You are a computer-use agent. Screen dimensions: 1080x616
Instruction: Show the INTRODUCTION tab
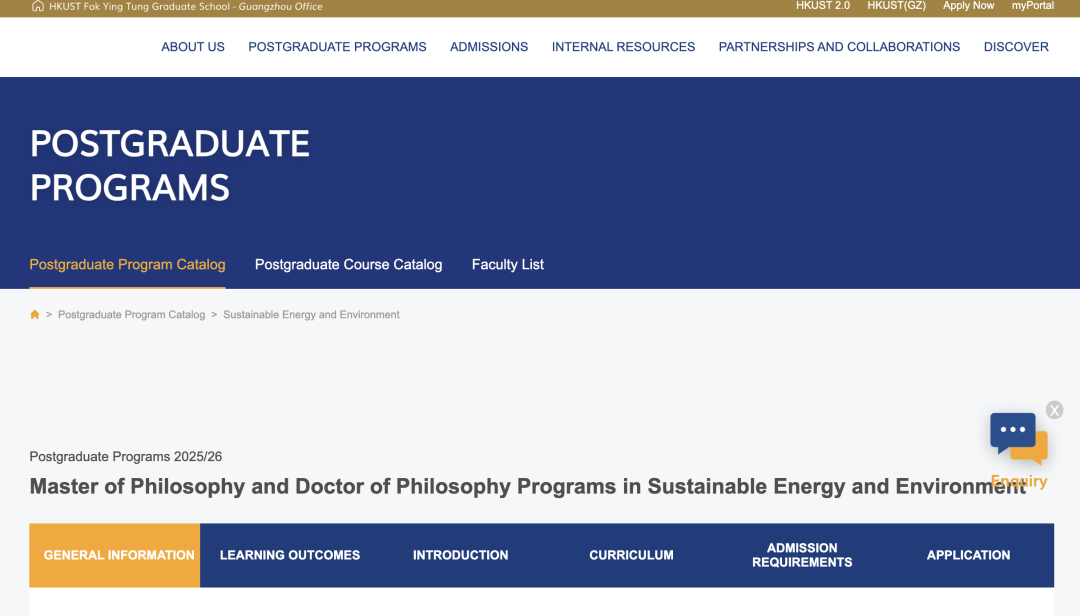461,555
